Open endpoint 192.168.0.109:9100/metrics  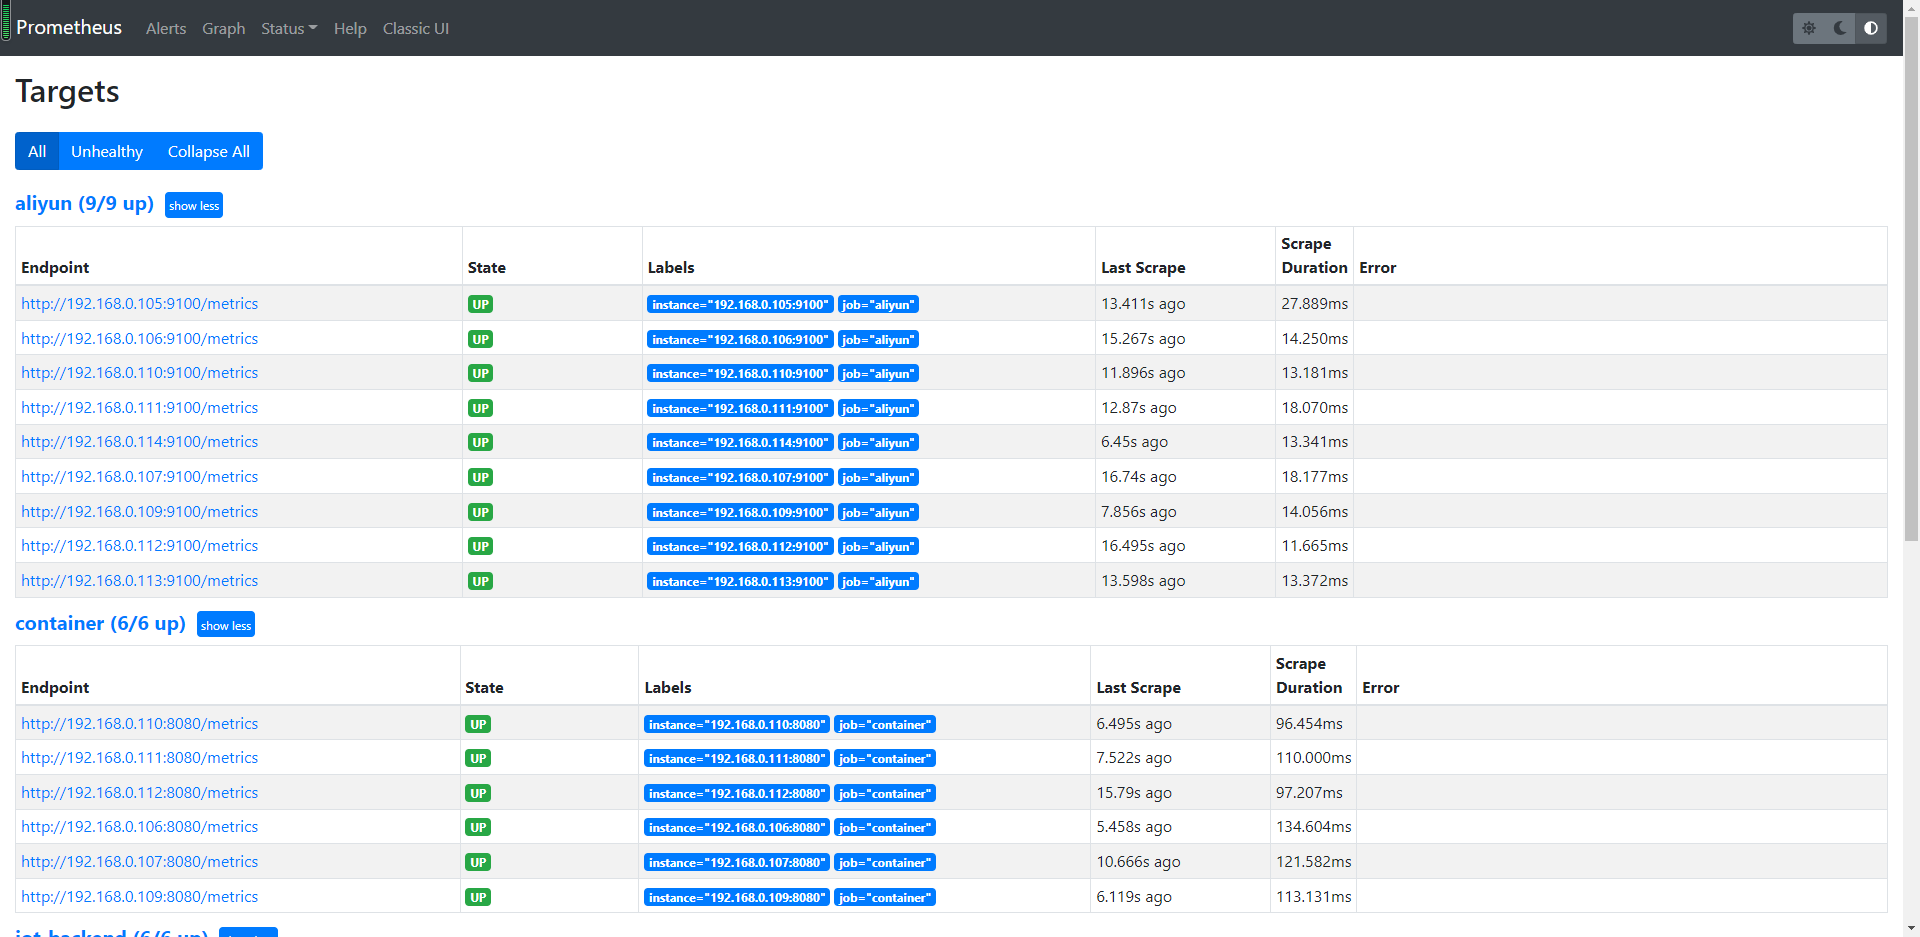pyautogui.click(x=140, y=512)
